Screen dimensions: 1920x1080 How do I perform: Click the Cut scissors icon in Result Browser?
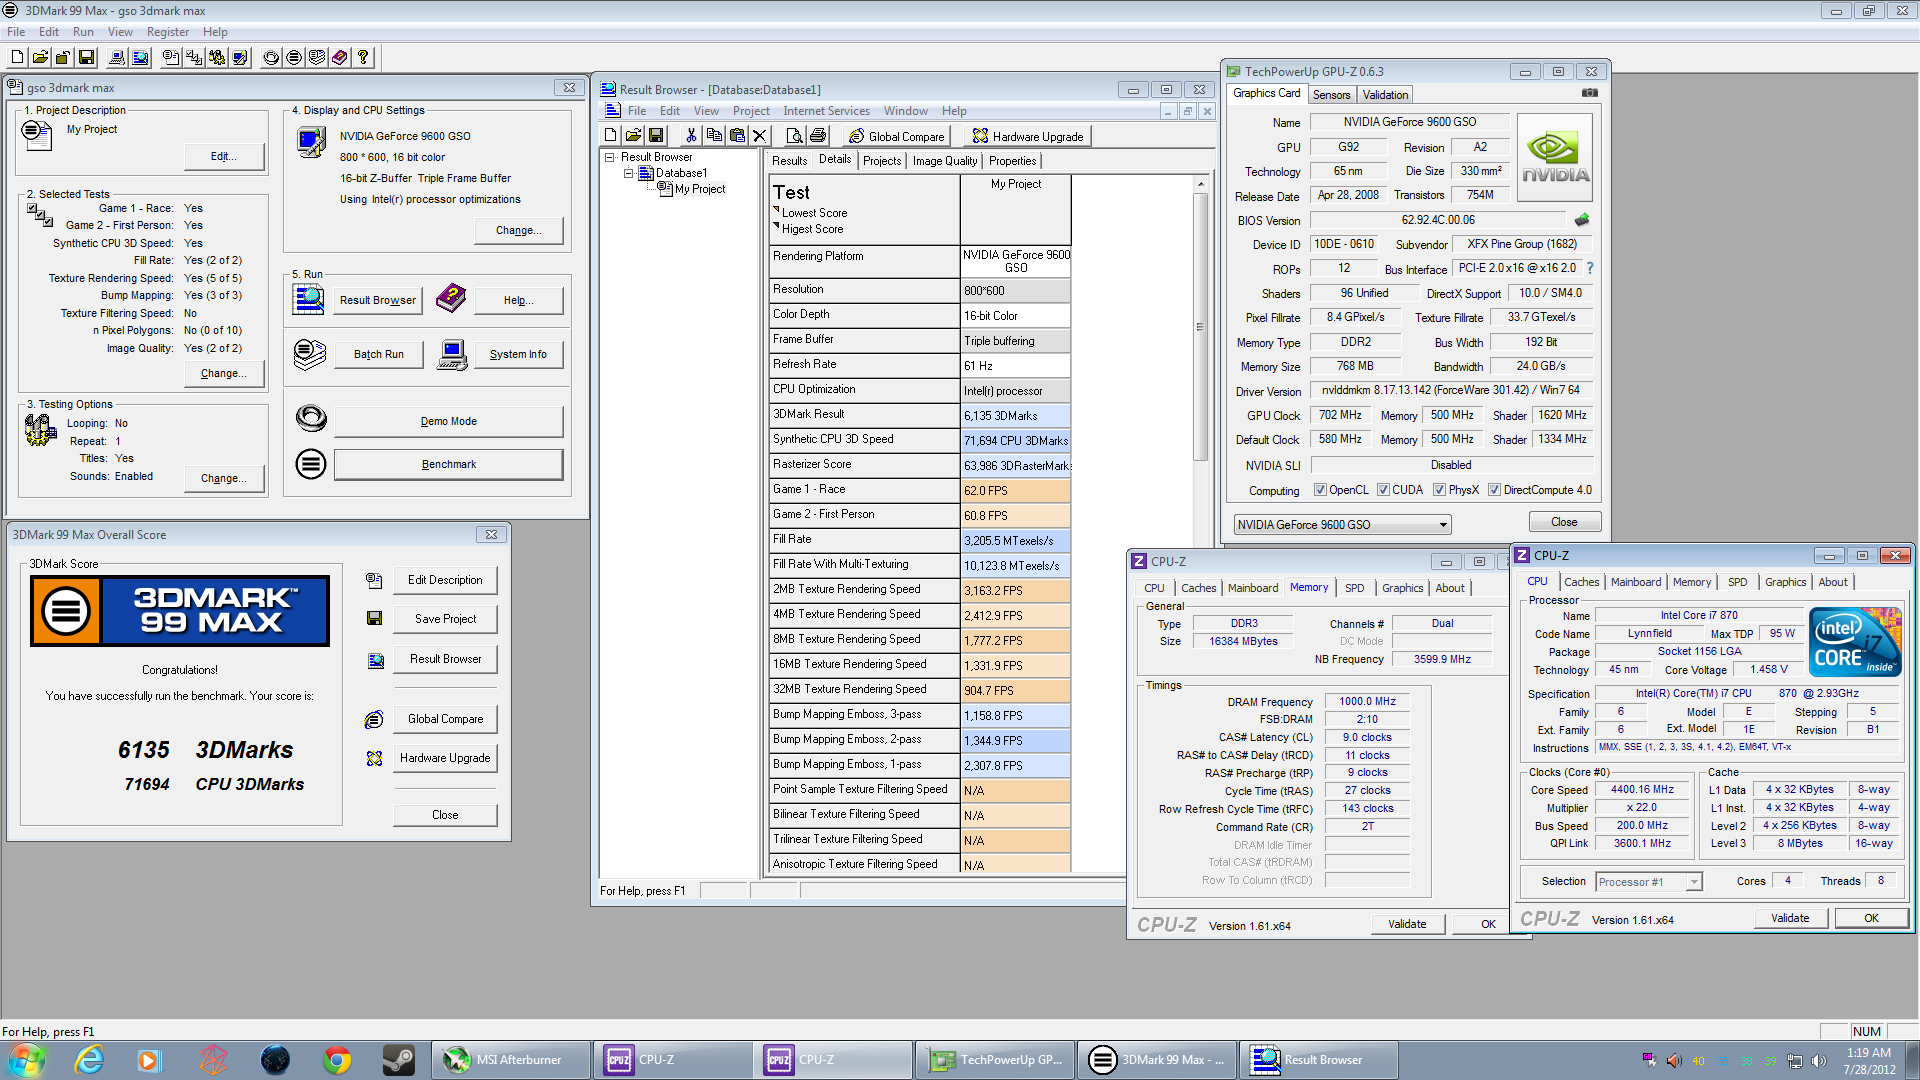(x=691, y=136)
